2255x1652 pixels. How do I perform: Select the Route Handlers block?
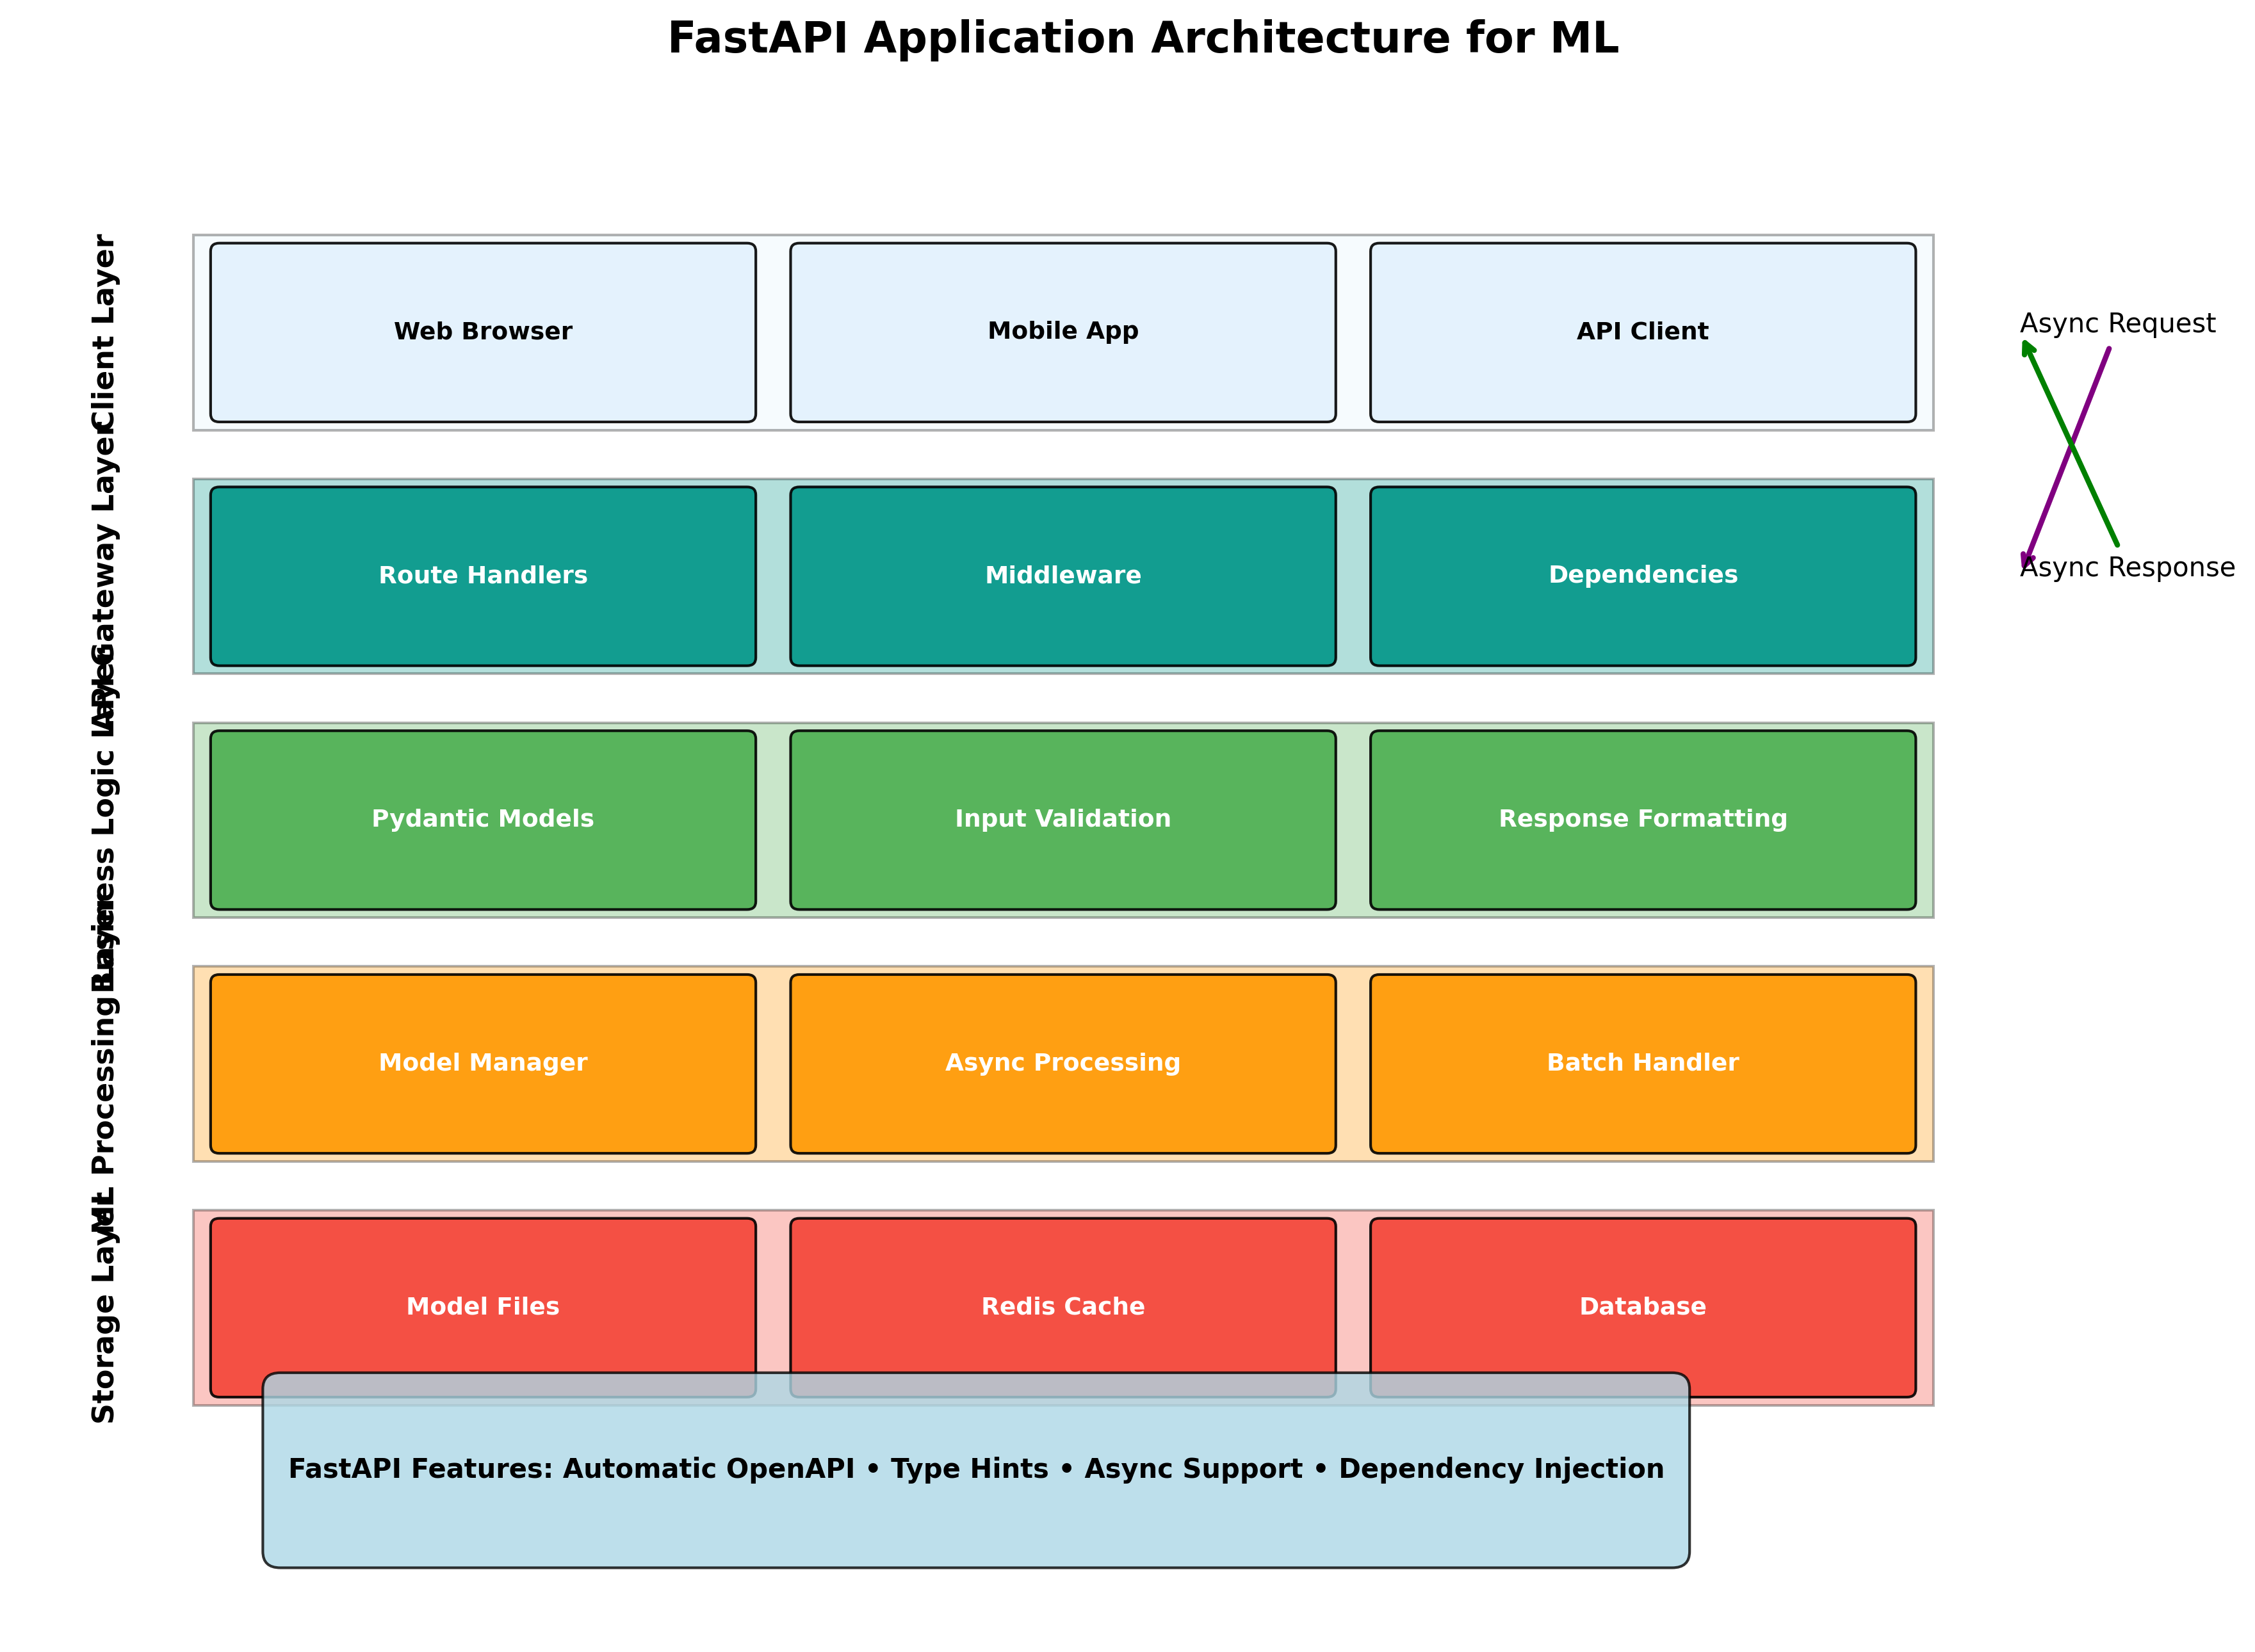click(482, 576)
